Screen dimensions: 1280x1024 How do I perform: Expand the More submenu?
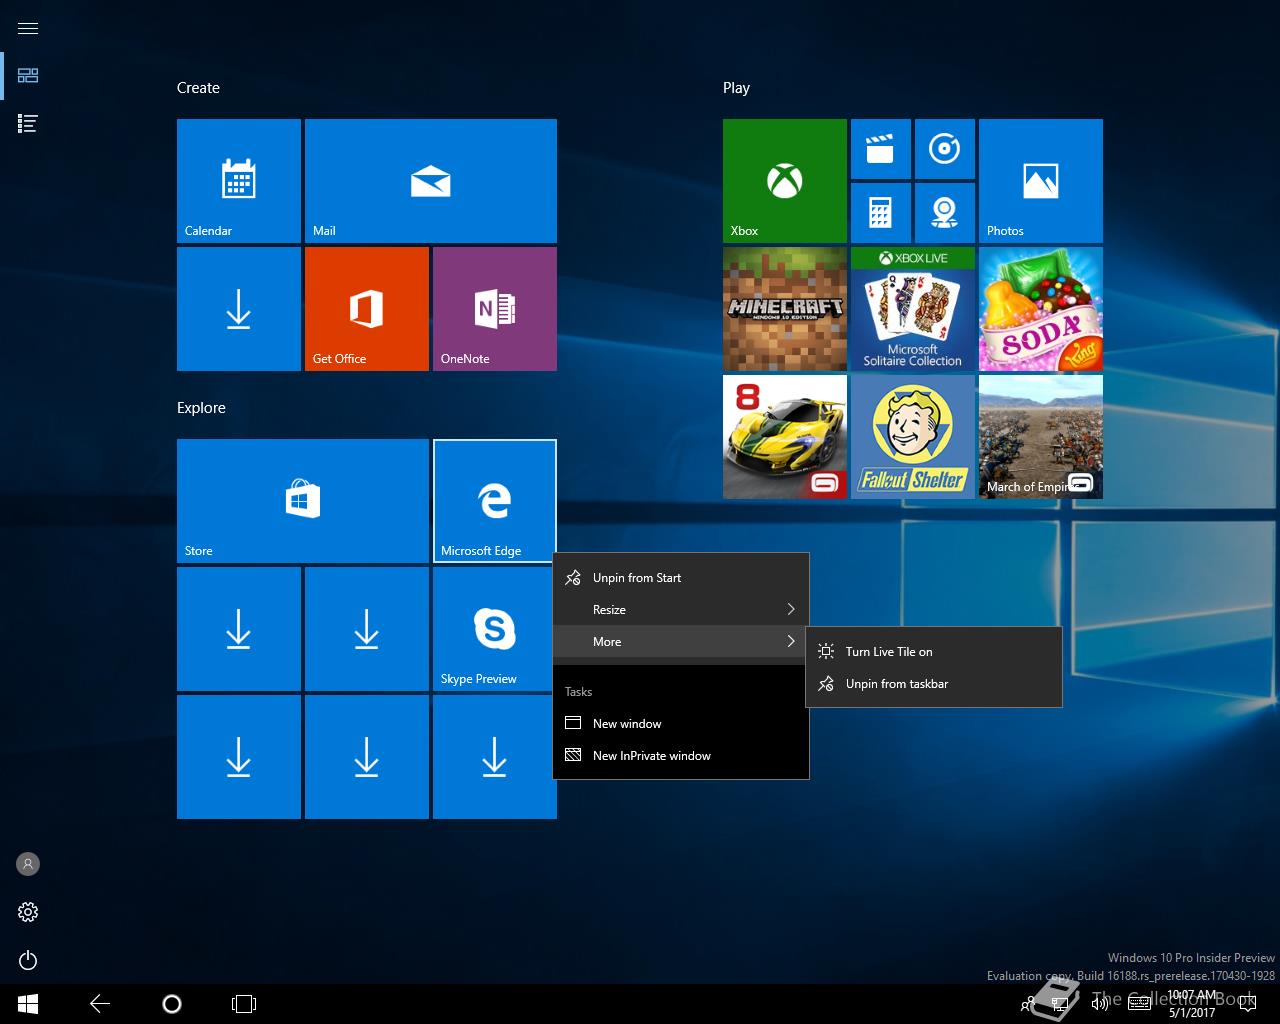coord(680,642)
